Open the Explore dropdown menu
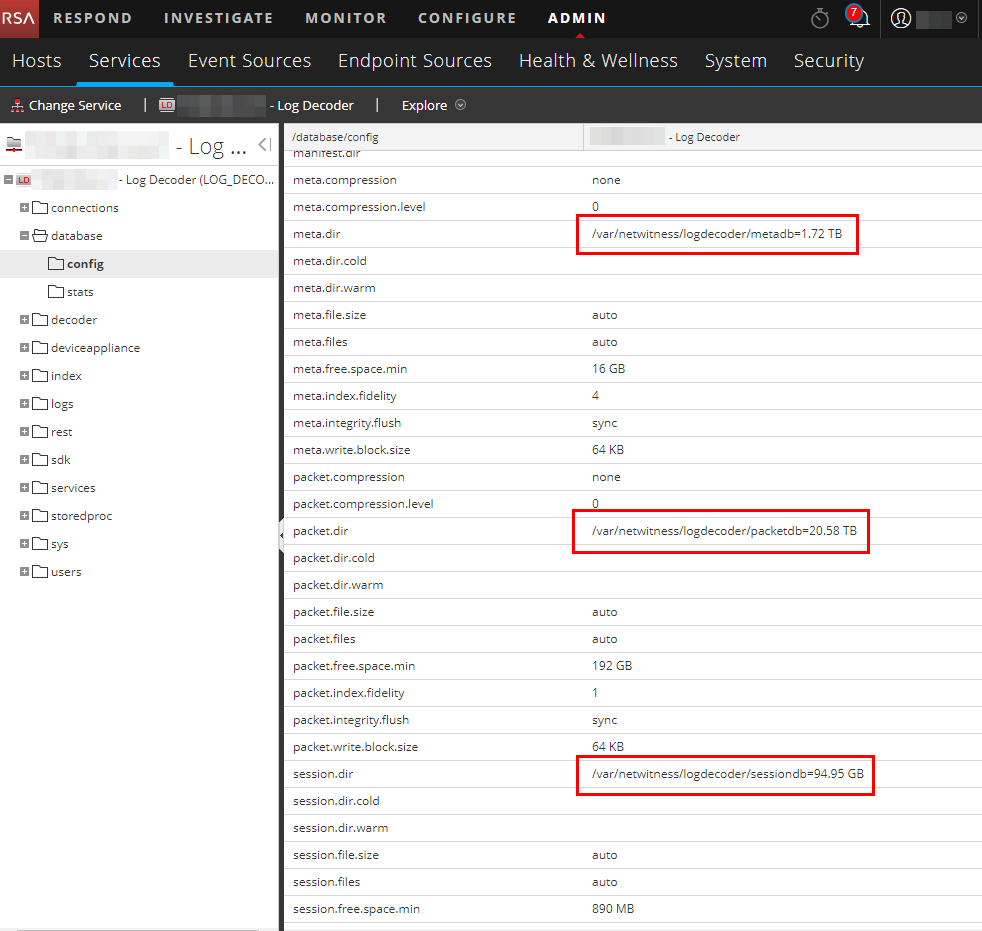Viewport: 982px width, 931px height. (433, 105)
